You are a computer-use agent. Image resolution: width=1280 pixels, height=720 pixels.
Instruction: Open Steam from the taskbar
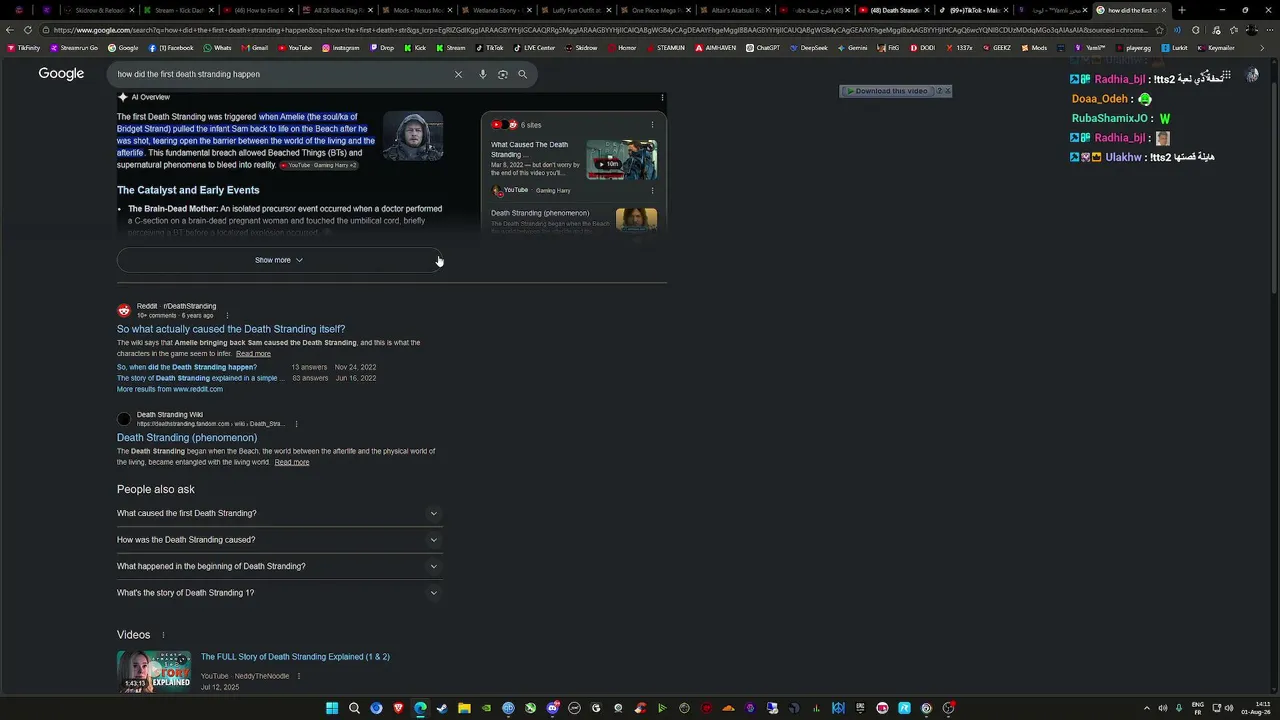(442, 708)
